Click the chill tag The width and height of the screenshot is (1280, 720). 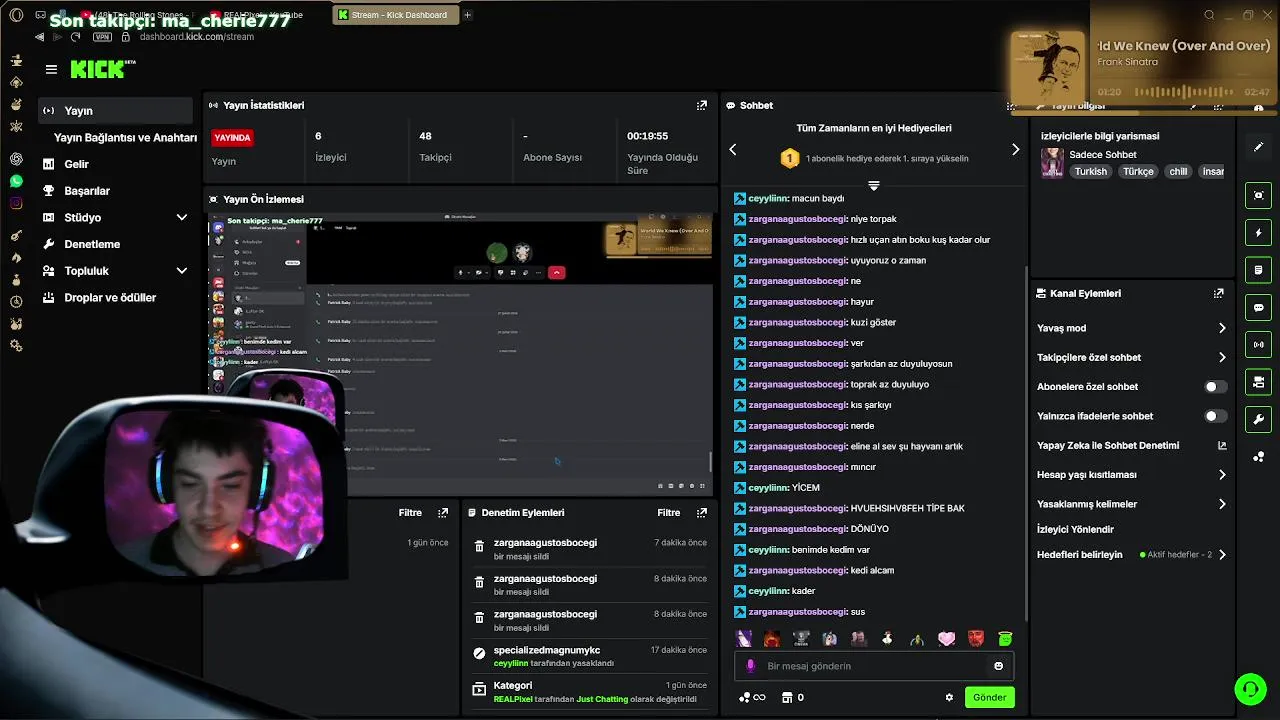pos(1178,171)
